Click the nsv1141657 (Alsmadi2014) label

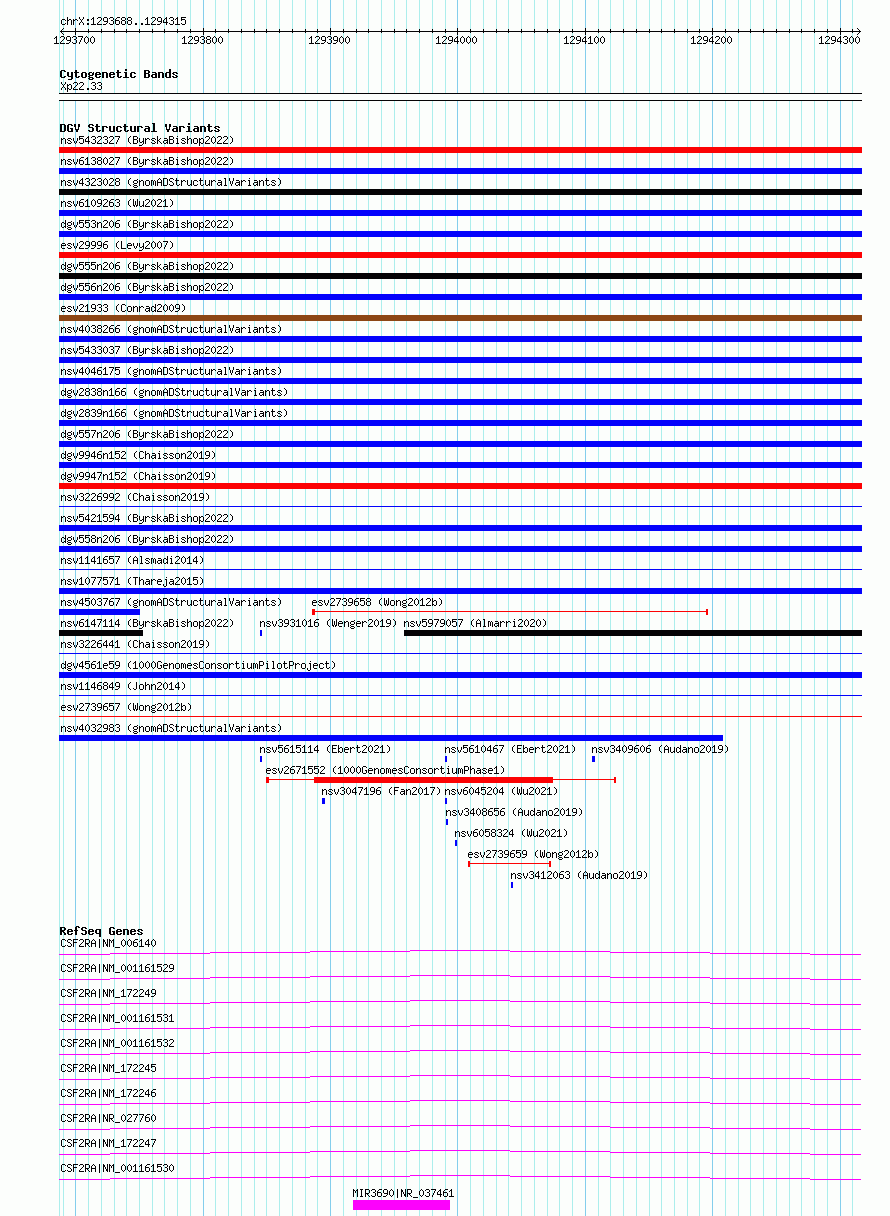click(132, 560)
